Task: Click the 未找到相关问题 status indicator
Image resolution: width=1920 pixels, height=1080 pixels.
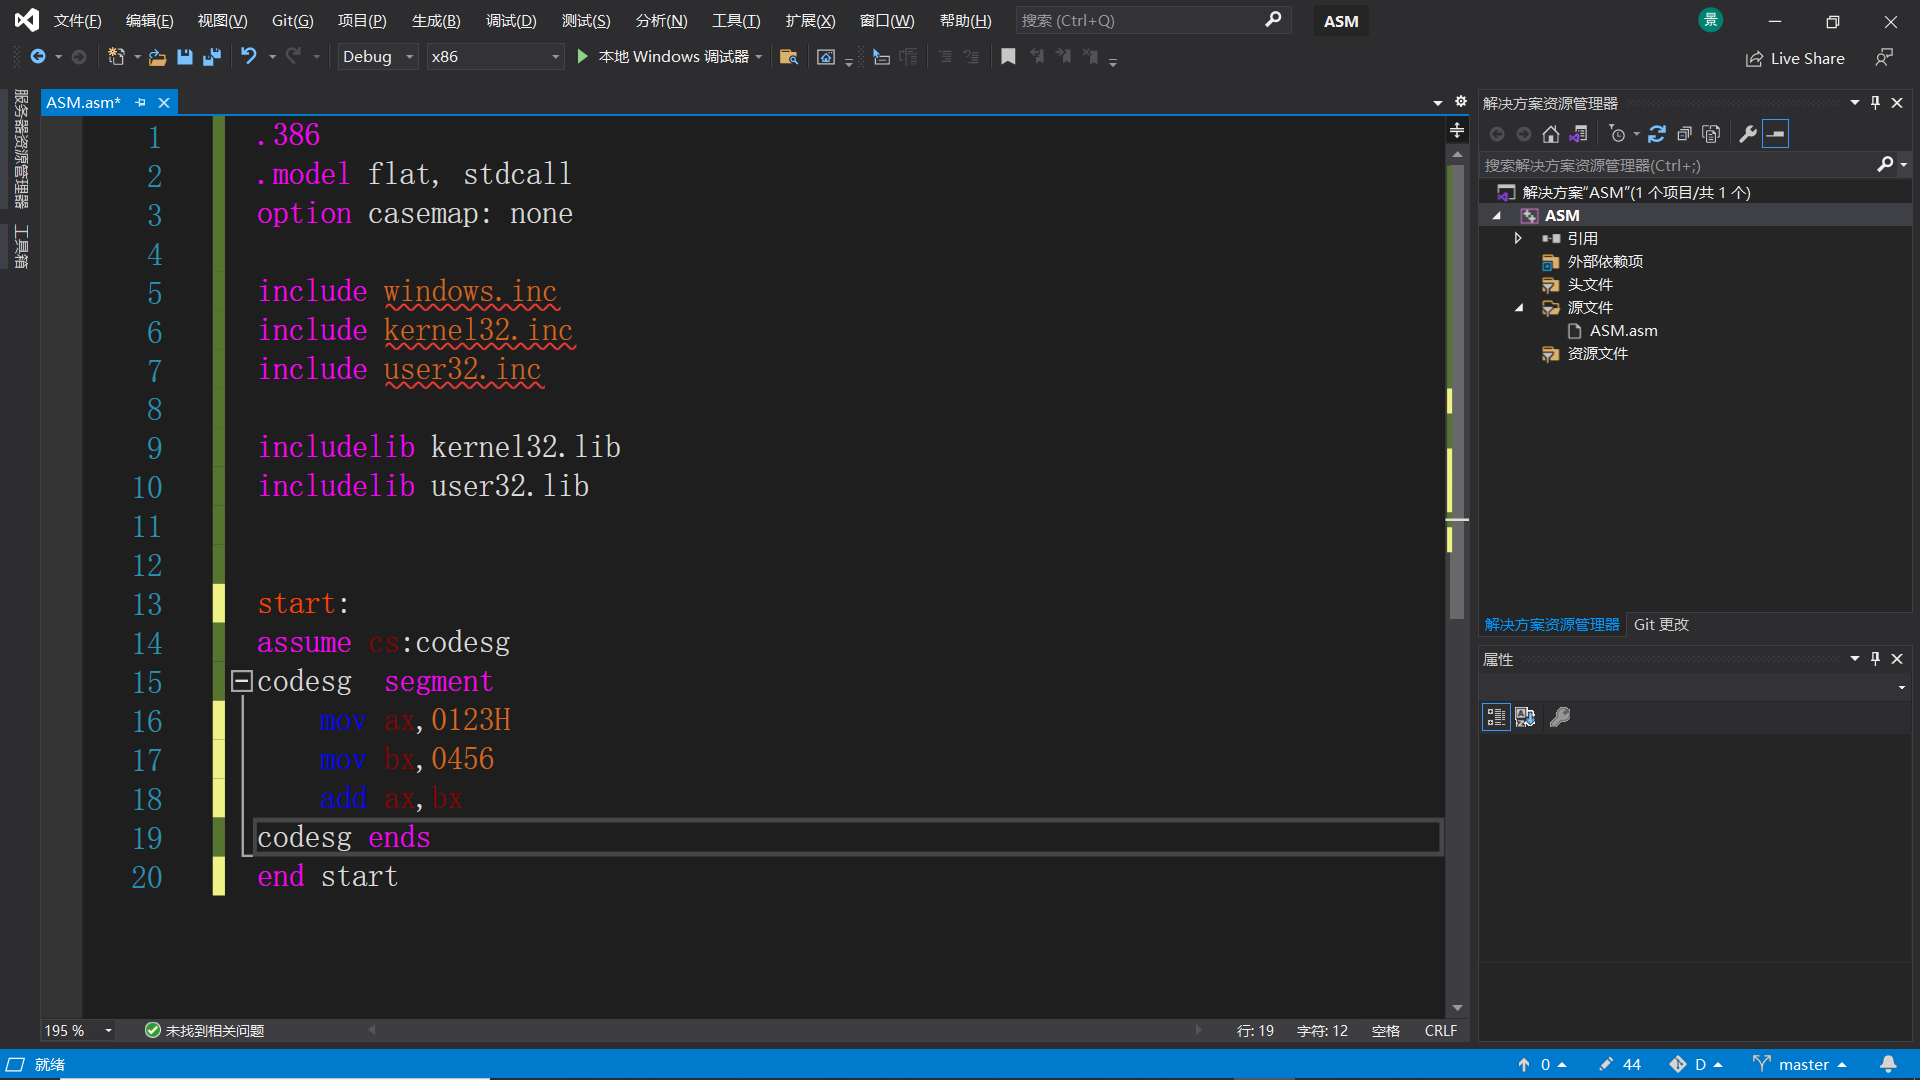Action: pos(204,1030)
